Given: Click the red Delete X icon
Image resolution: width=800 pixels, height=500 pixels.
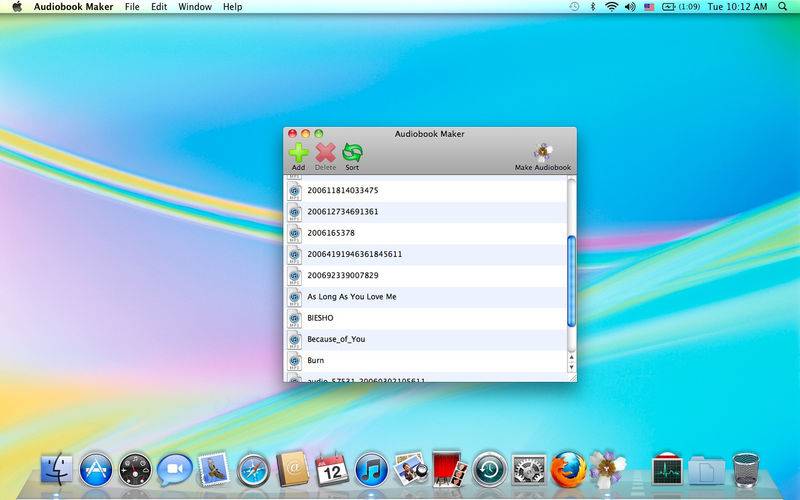Looking at the screenshot, I should click(325, 153).
